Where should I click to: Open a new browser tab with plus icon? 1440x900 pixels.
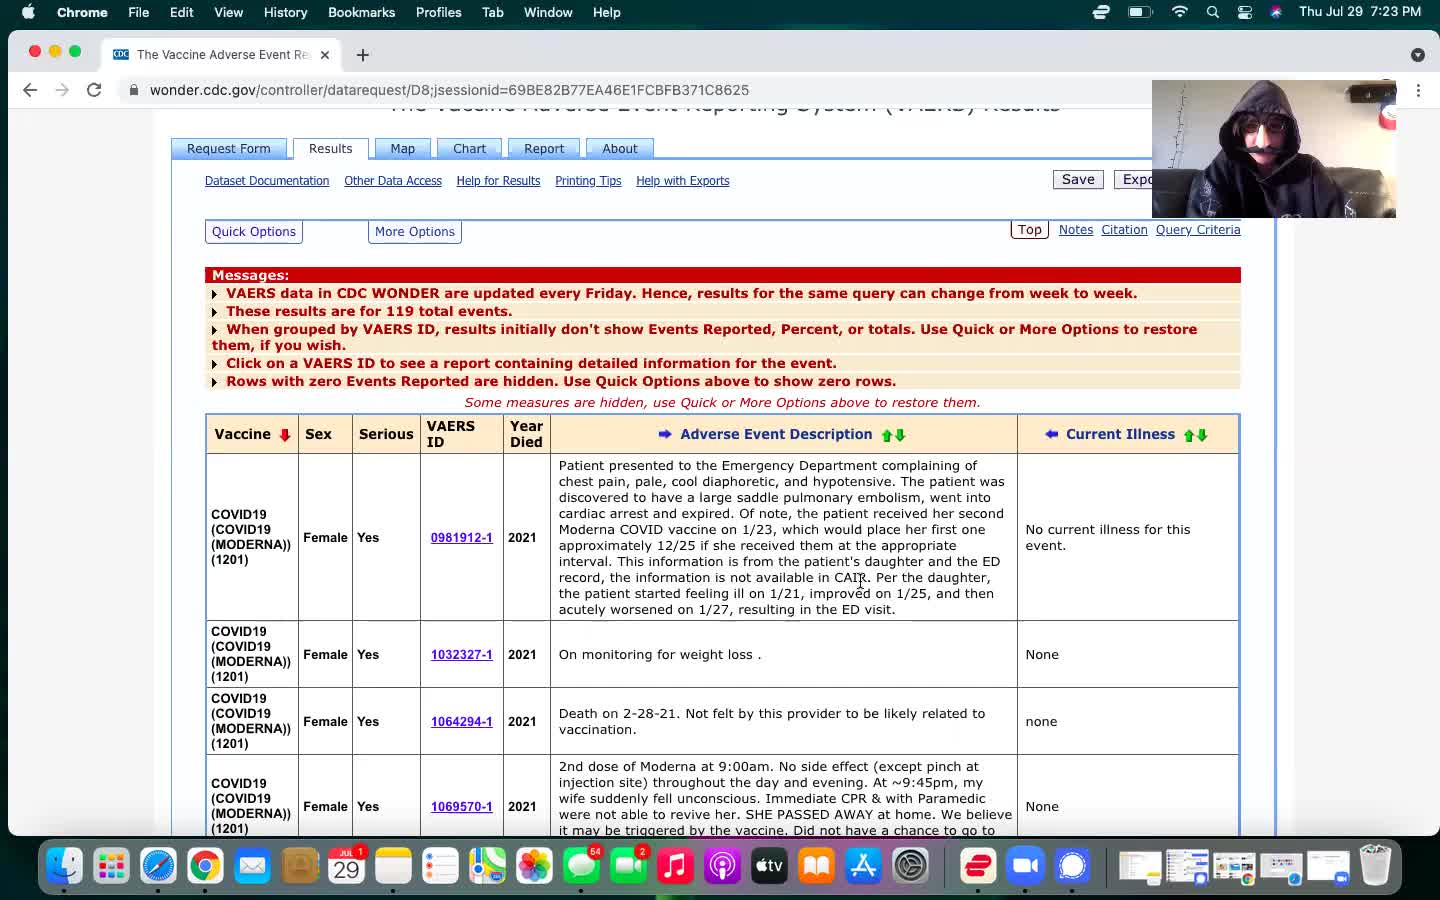point(363,55)
